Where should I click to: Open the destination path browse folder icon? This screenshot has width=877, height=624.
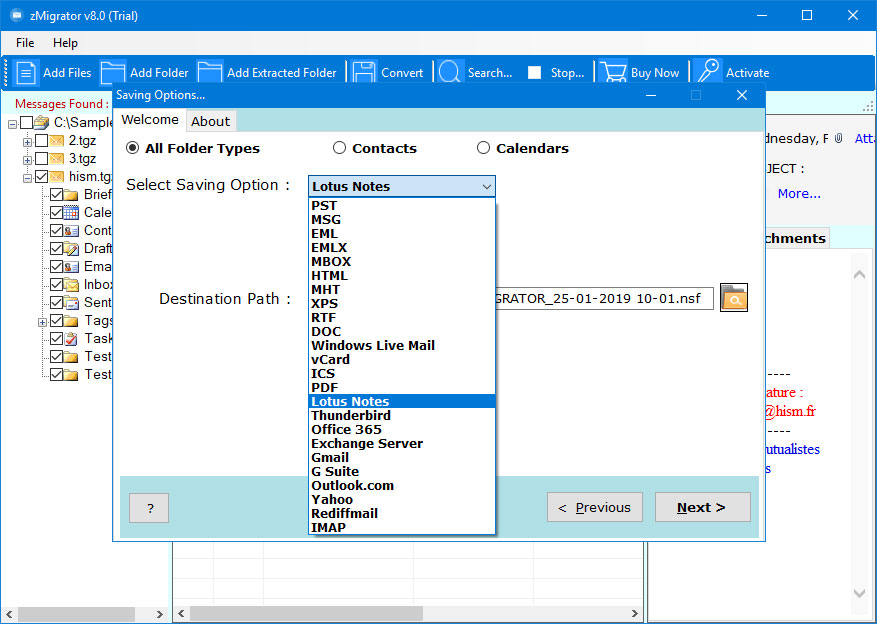coord(734,298)
